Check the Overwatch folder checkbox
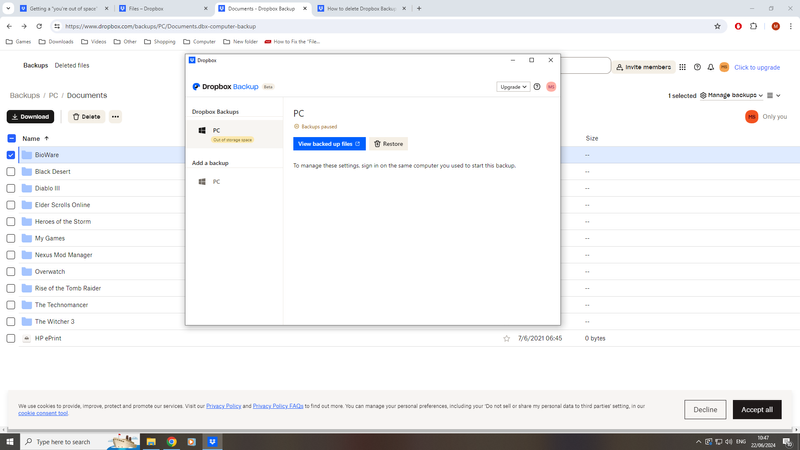800x450 pixels. (11, 272)
